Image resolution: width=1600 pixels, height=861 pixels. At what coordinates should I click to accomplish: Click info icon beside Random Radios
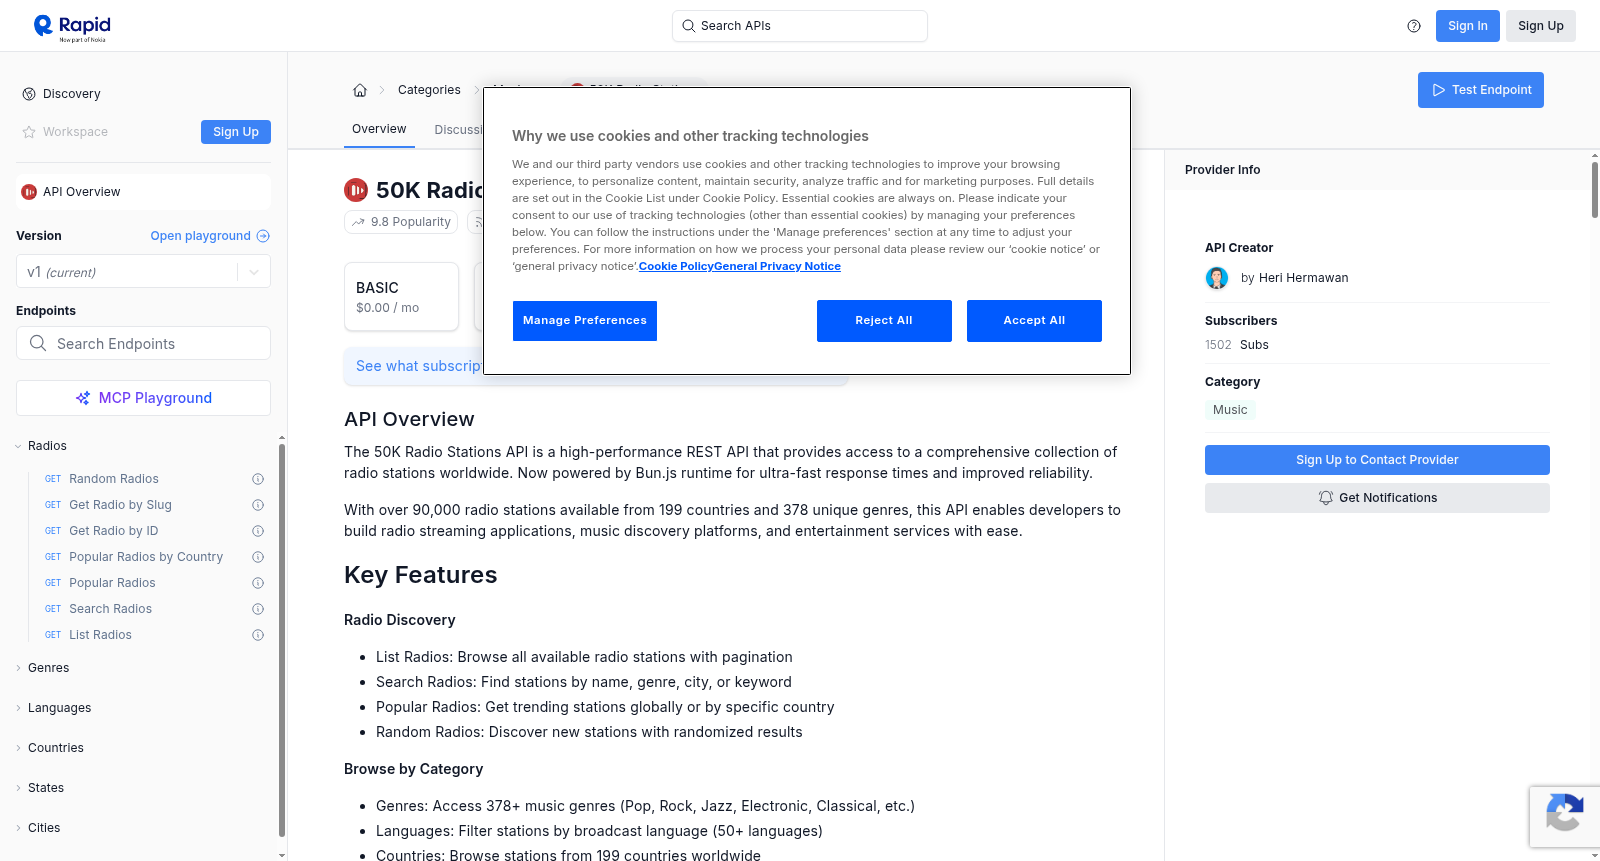(258, 479)
